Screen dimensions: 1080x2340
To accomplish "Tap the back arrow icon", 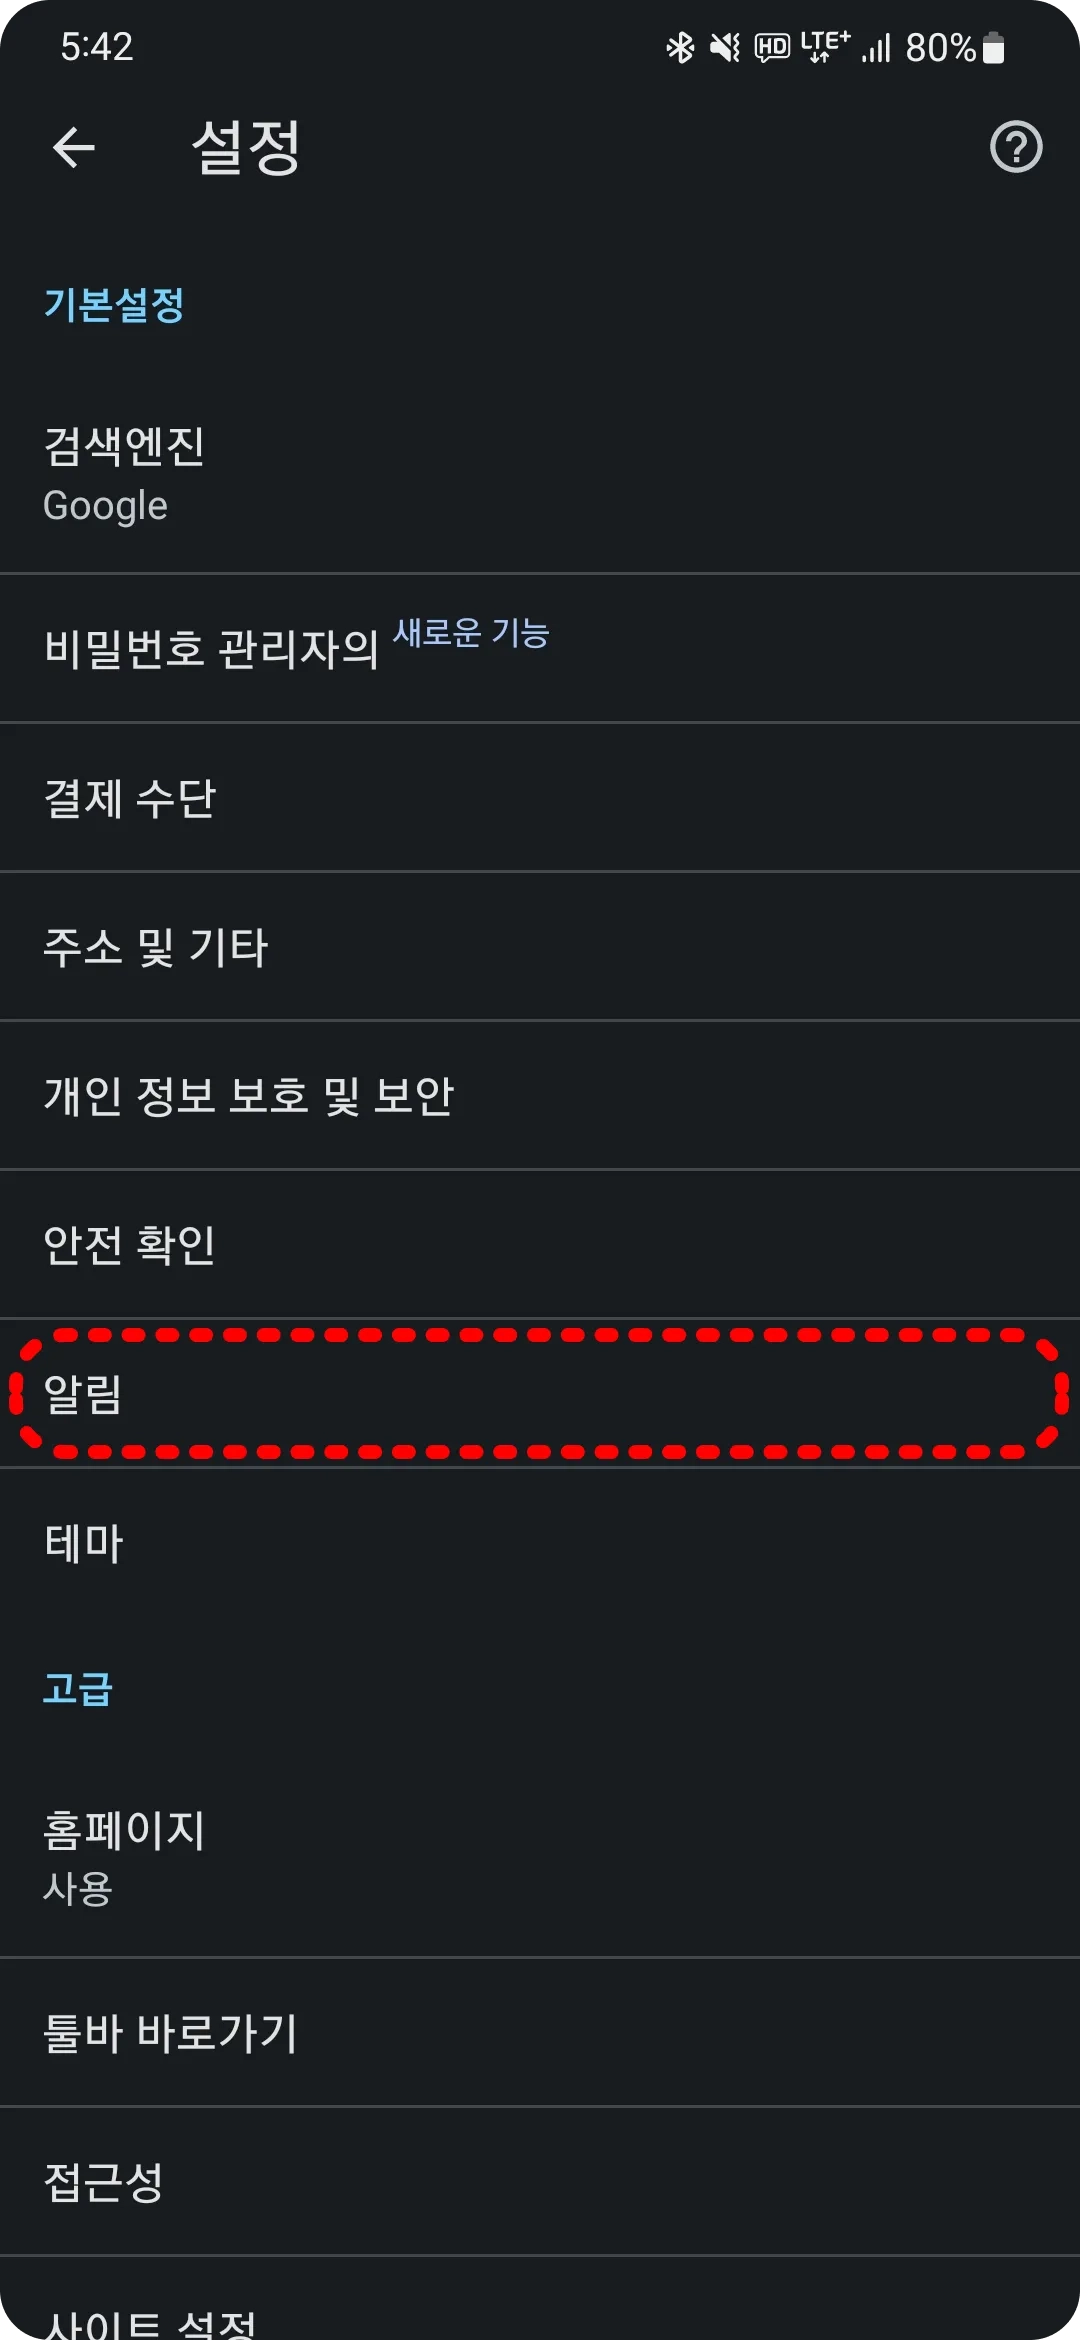I will (x=73, y=148).
